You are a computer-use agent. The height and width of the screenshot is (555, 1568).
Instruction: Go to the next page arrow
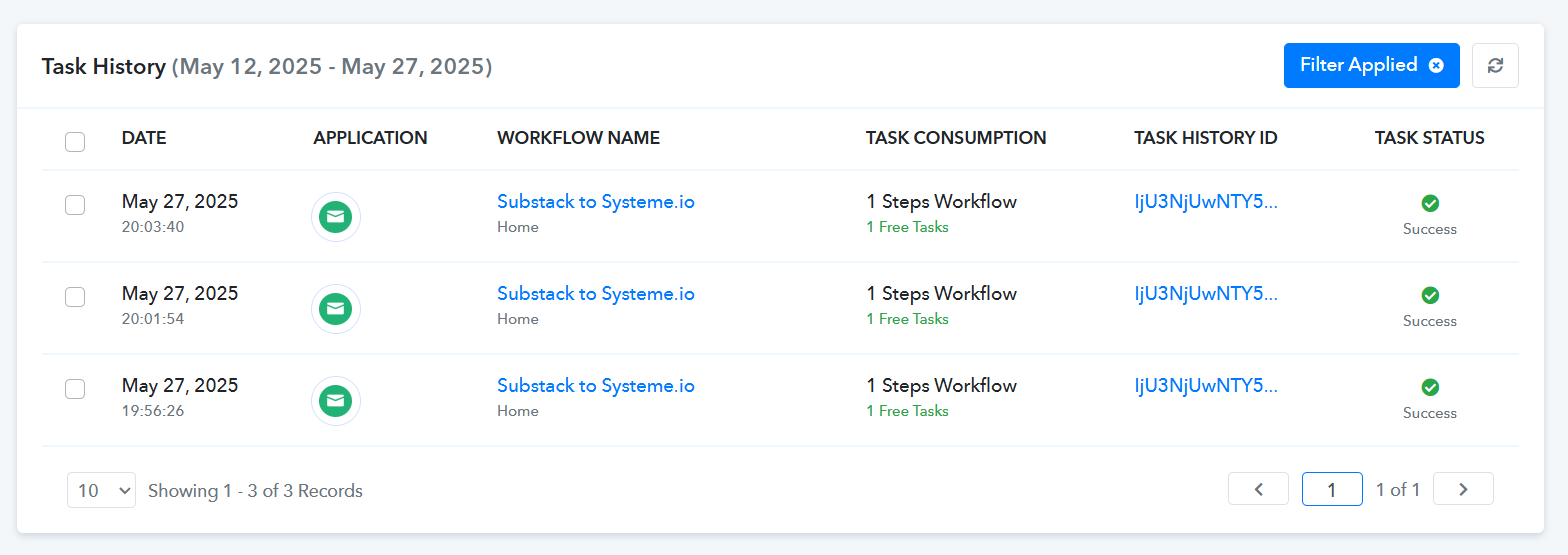(x=1463, y=489)
